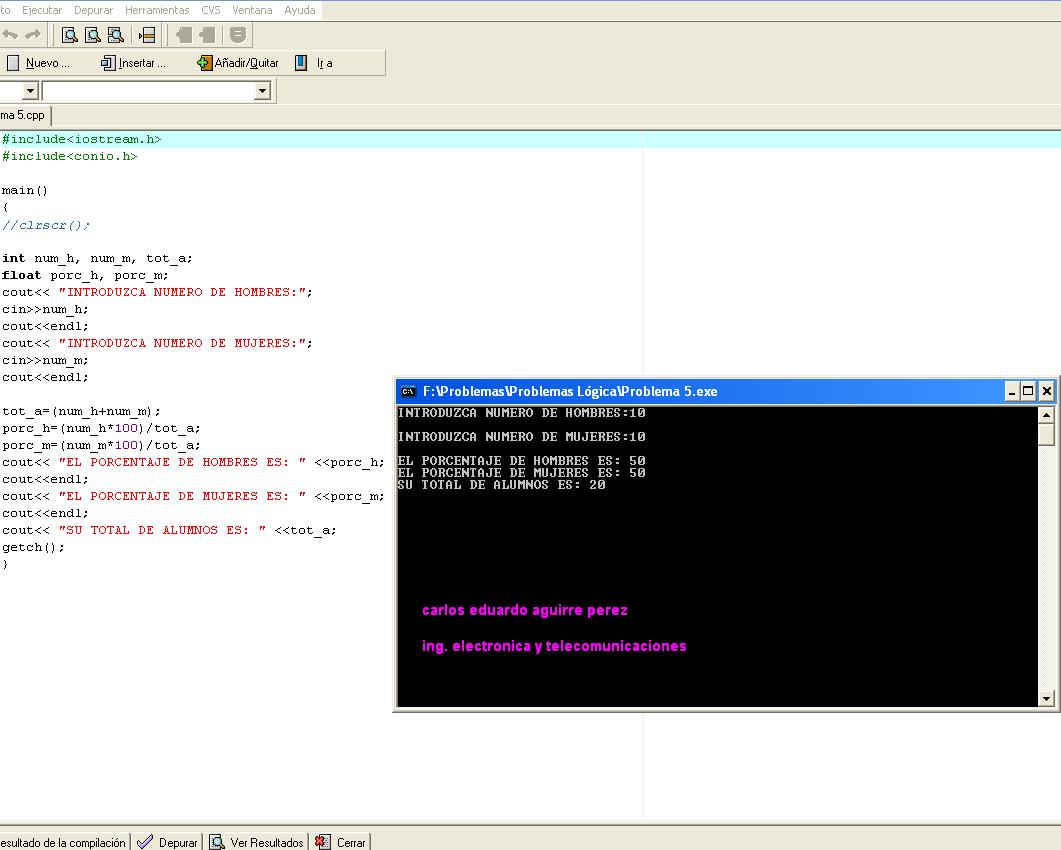The height and width of the screenshot is (850, 1061).
Task: Click the Nuevo ... button
Action: (x=39, y=63)
